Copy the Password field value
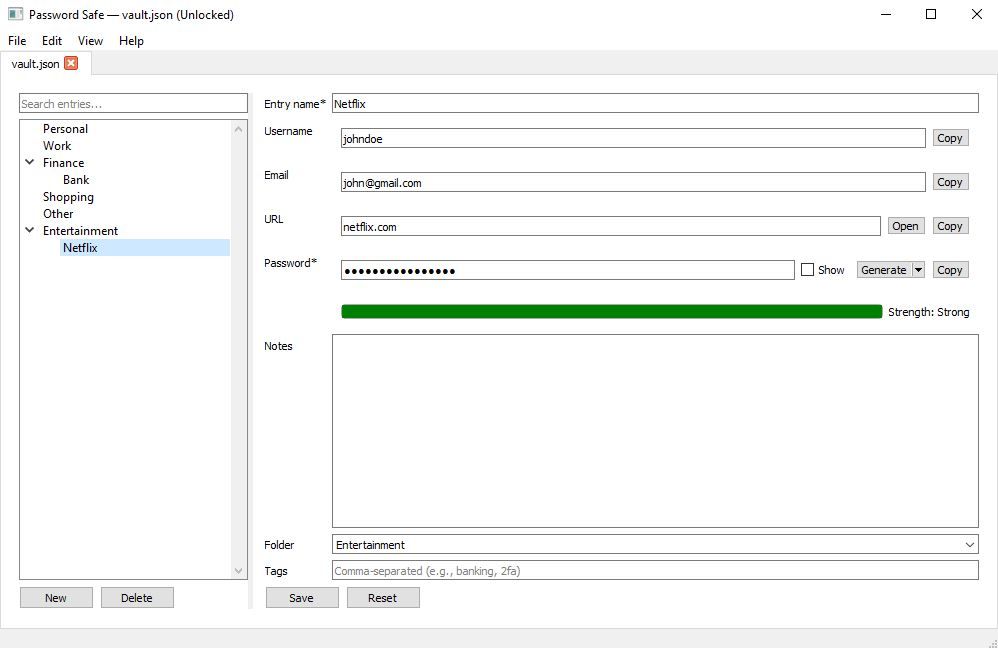Viewport: 998px width, 648px height. 949,269
